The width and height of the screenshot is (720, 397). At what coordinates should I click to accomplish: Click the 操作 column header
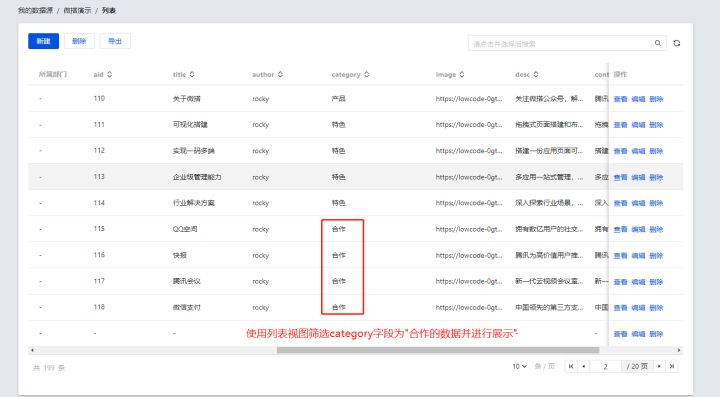pyautogui.click(x=620, y=74)
